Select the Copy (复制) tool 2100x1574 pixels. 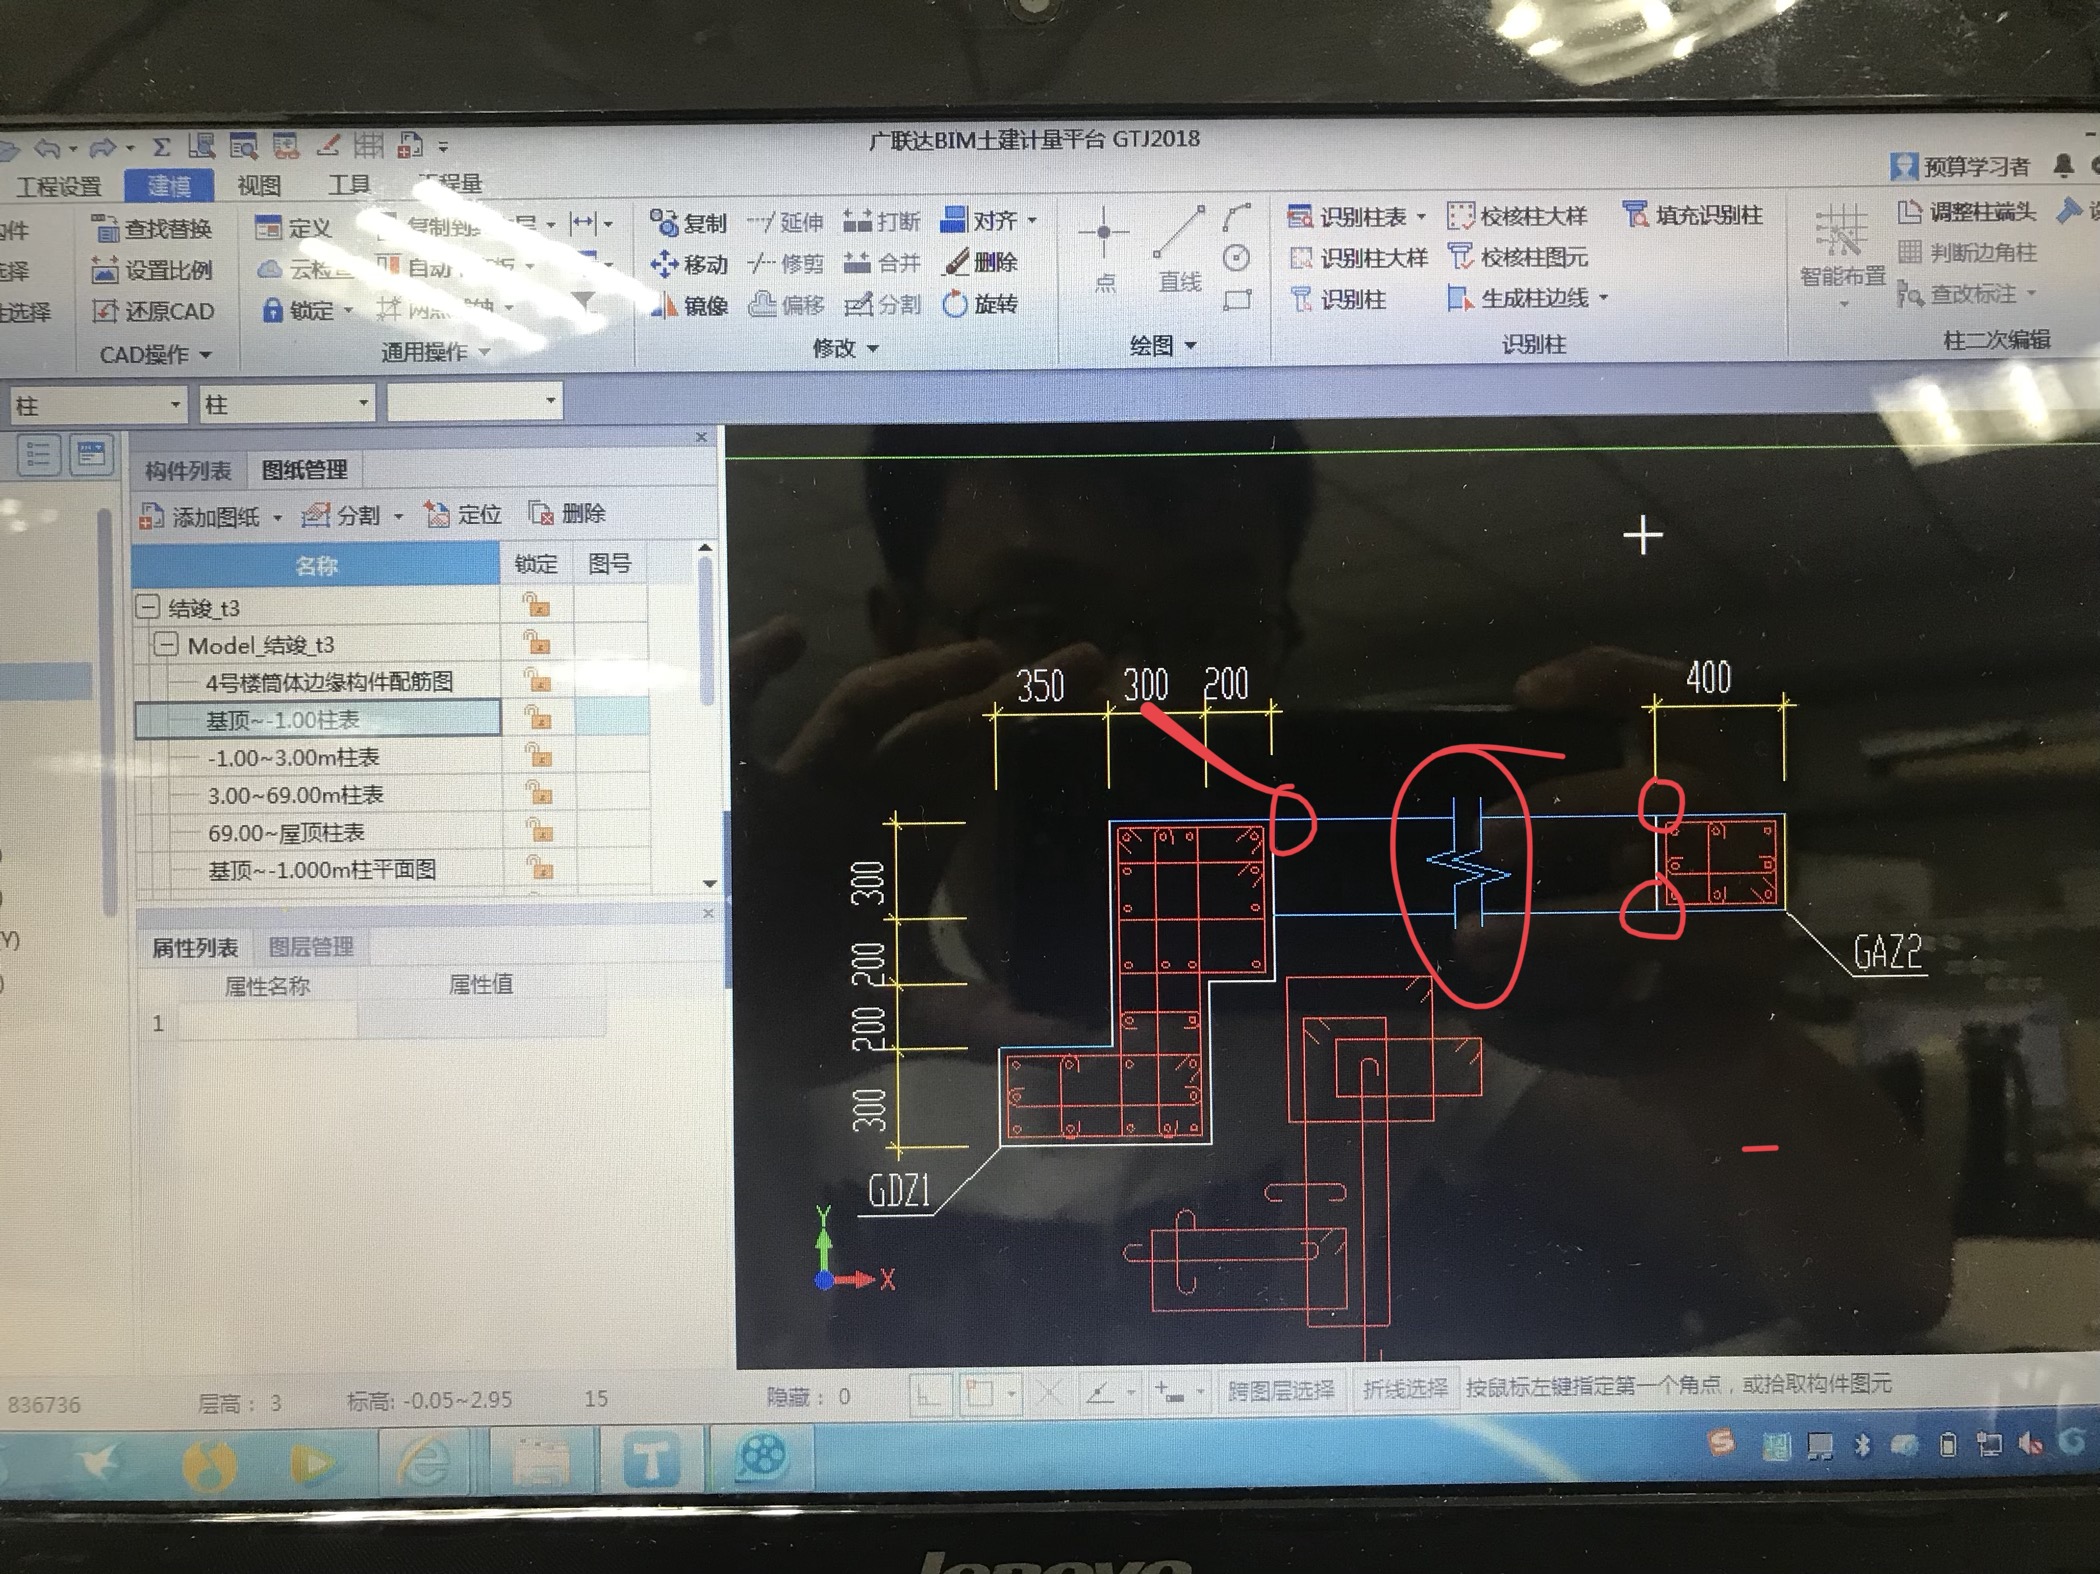click(x=688, y=223)
